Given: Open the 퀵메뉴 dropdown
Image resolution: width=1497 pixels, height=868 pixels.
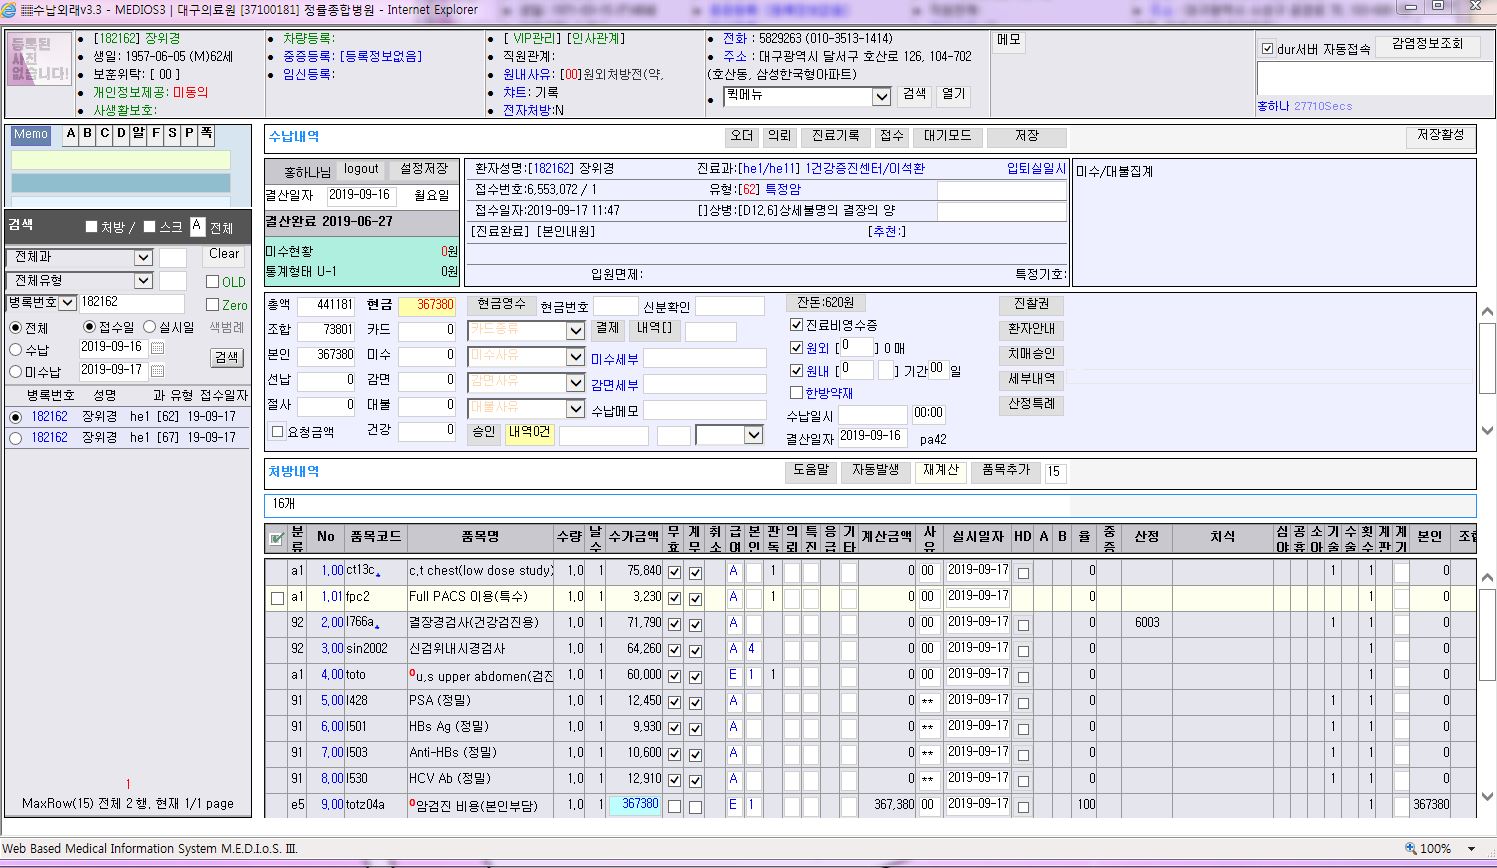Looking at the screenshot, I should (881, 97).
